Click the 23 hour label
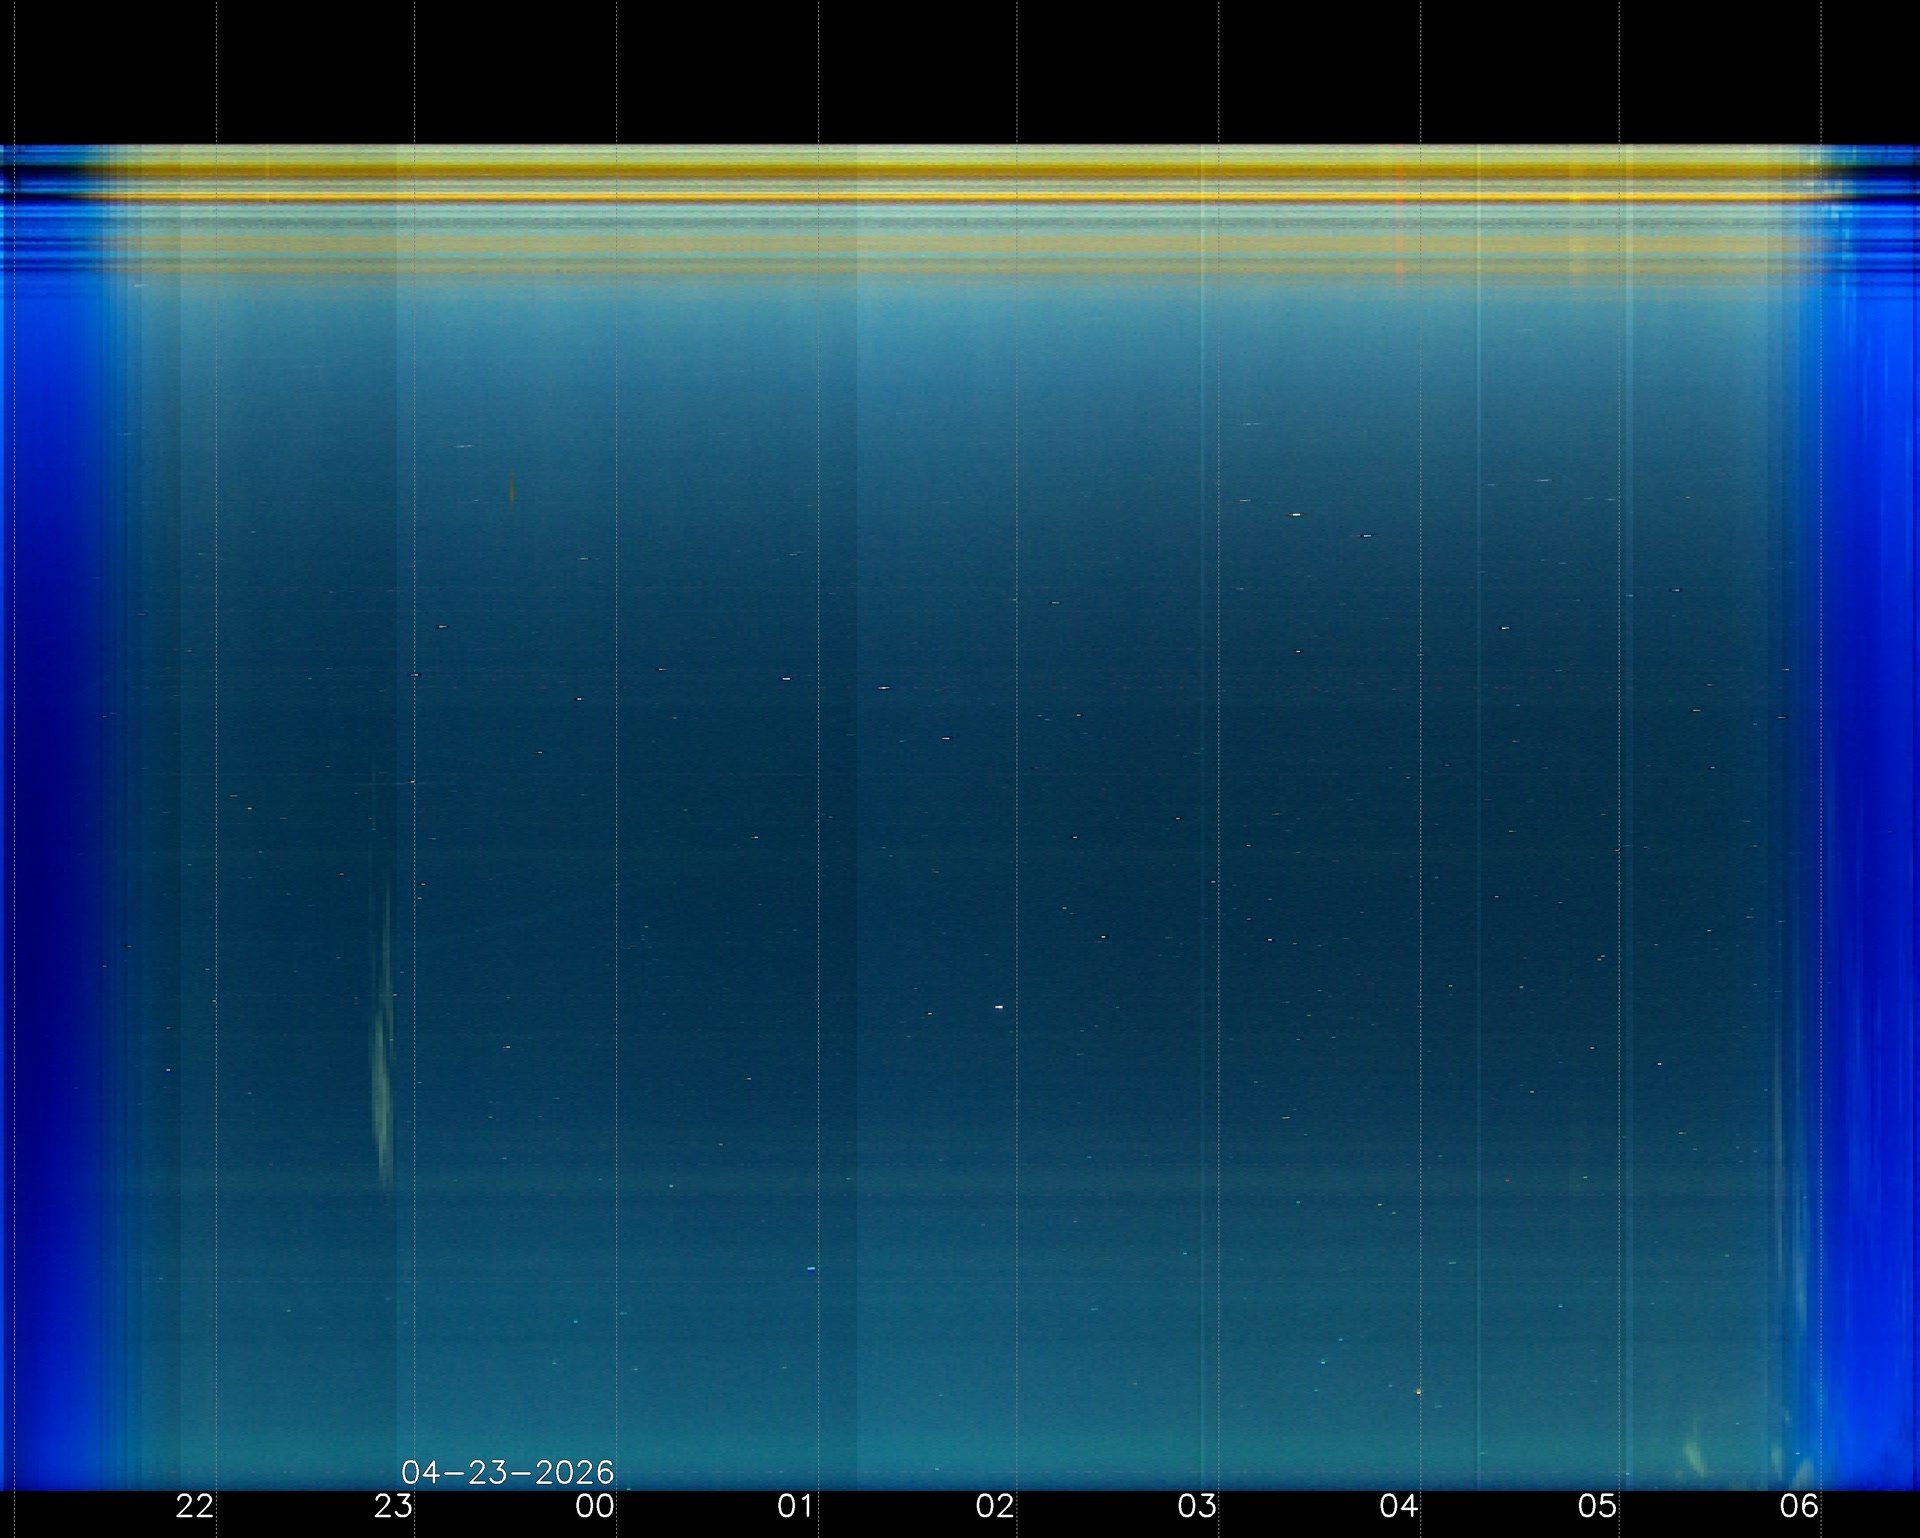1920x1538 pixels. pyautogui.click(x=393, y=1505)
